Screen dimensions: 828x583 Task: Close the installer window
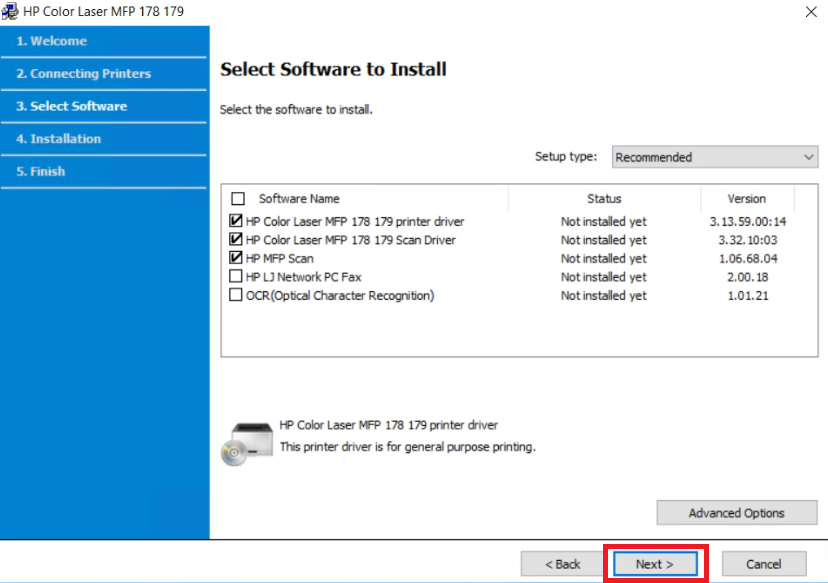(x=811, y=12)
